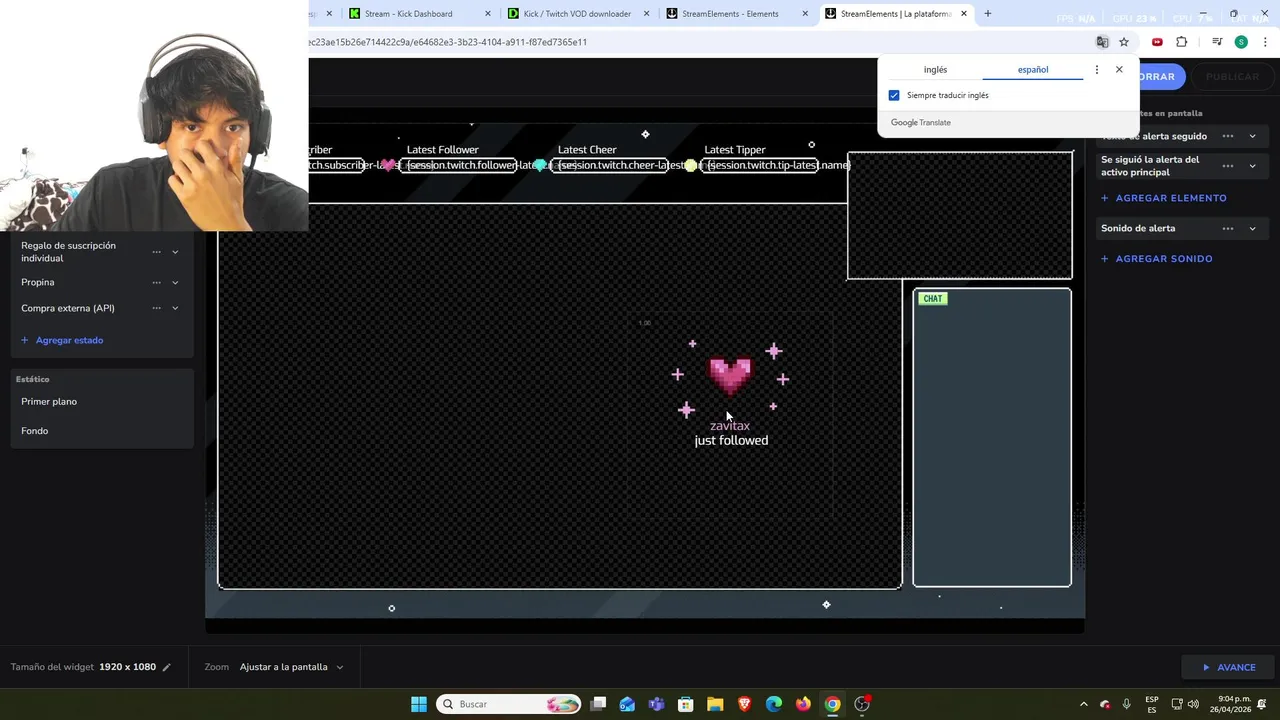Screen dimensions: 1280x720
Task: Bookmark this page with the star icon
Action: coord(1124,42)
